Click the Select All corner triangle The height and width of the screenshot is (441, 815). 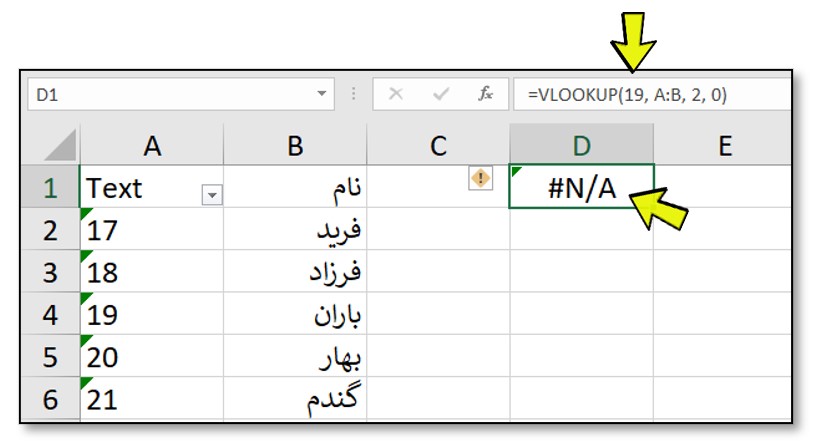pos(61,146)
